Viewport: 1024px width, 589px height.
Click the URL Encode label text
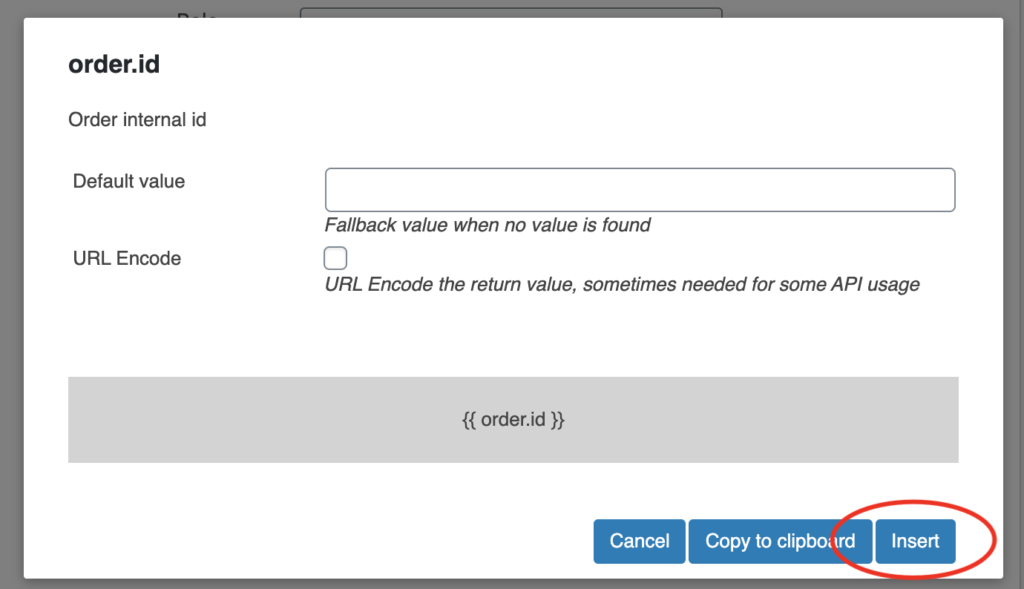[x=127, y=258]
